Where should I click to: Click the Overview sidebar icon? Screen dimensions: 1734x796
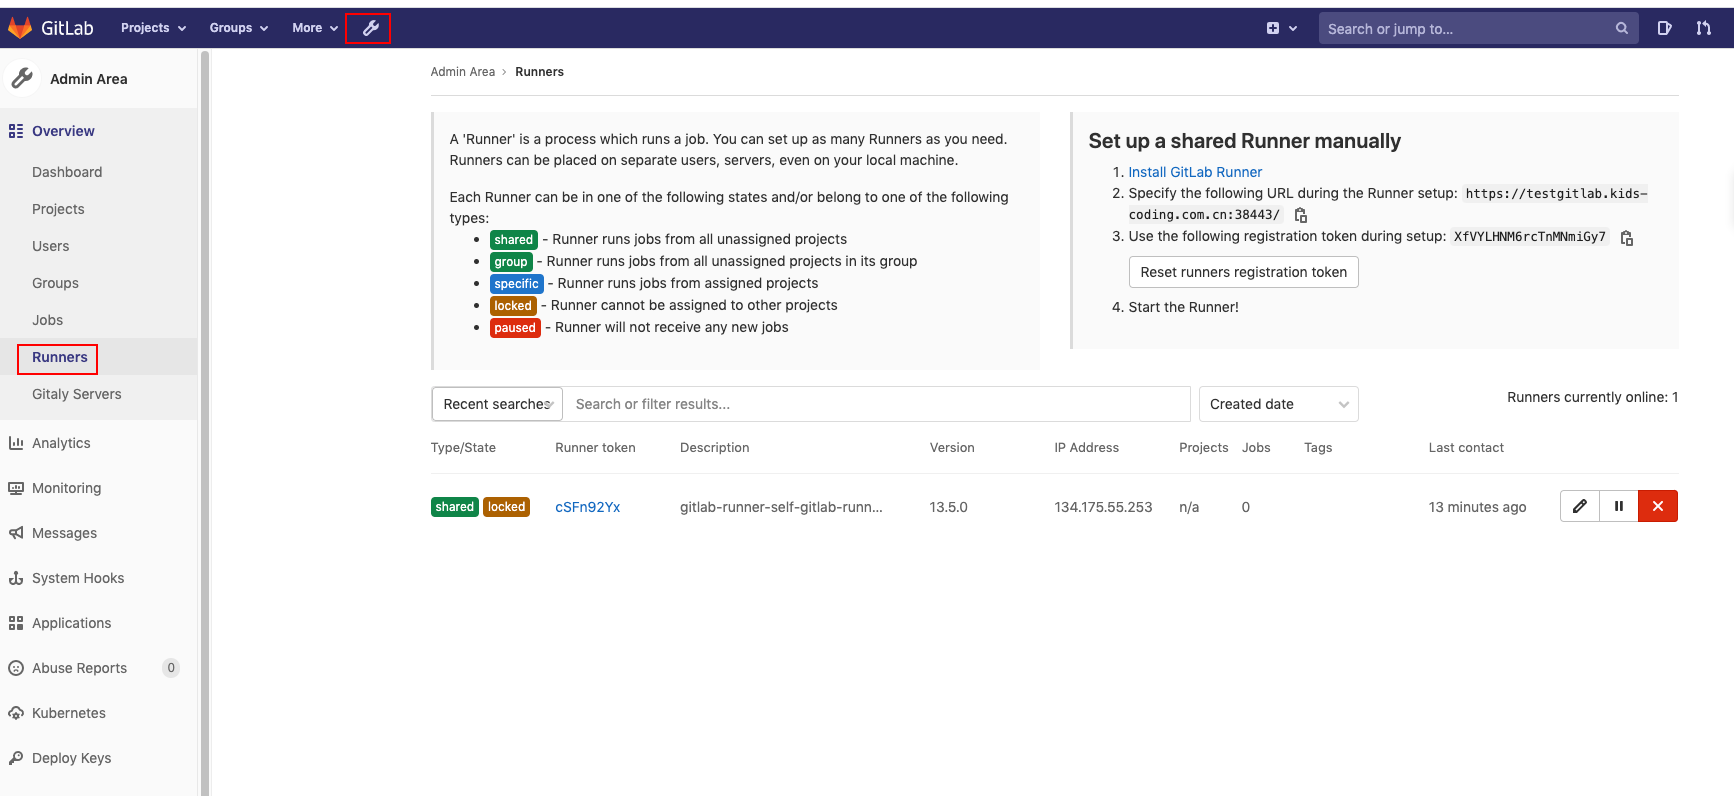(x=15, y=131)
